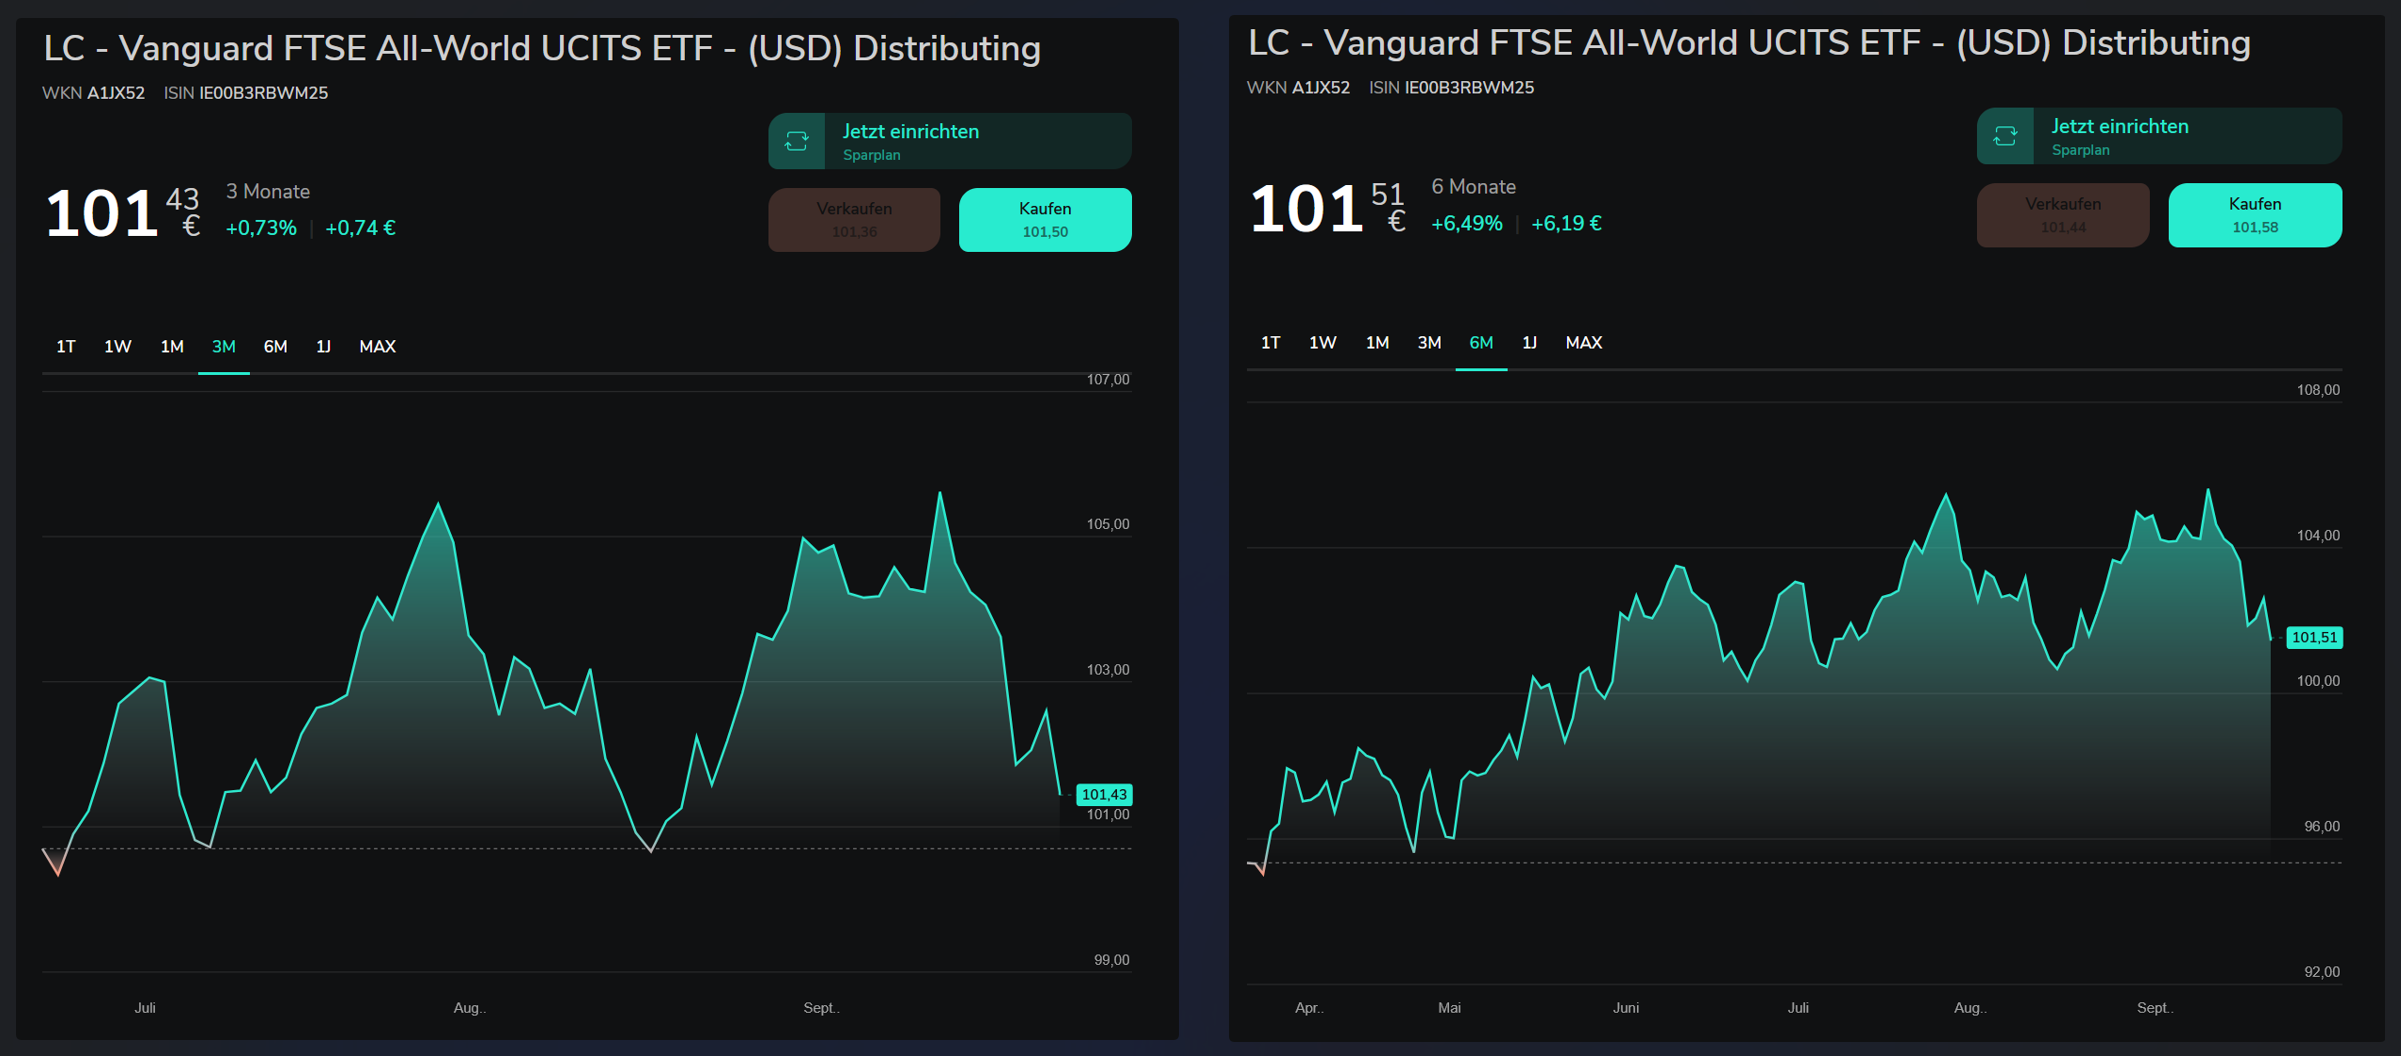Switch left chart to 6M range

coord(275,347)
